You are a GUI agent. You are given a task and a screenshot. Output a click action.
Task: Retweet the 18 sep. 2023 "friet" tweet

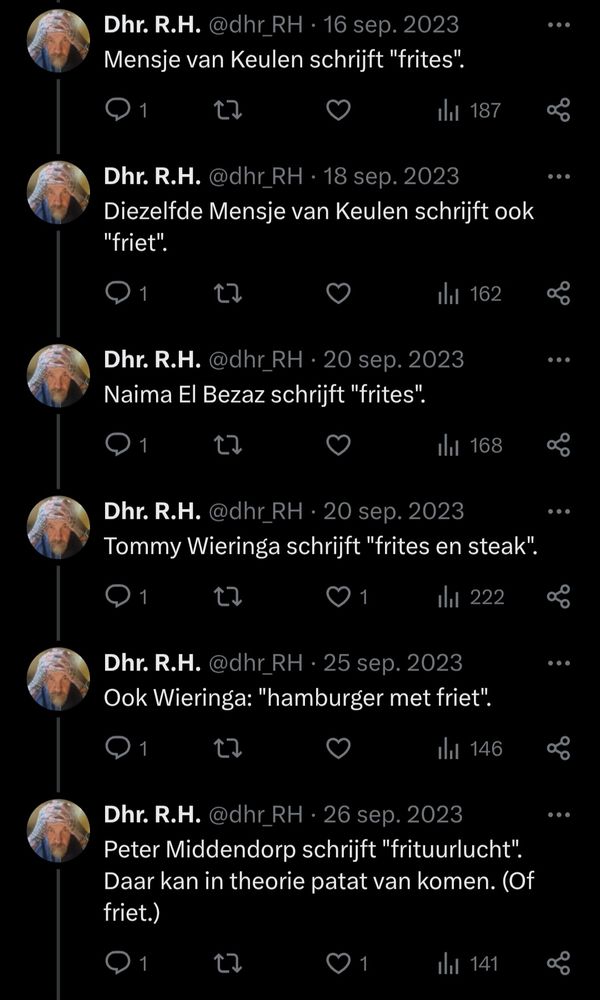click(x=229, y=294)
